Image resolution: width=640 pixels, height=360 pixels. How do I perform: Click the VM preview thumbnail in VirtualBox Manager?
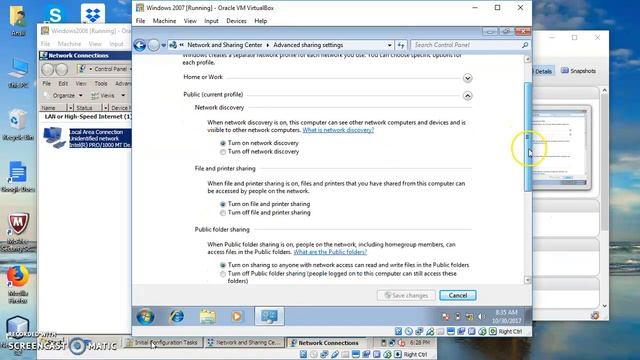click(x=562, y=147)
